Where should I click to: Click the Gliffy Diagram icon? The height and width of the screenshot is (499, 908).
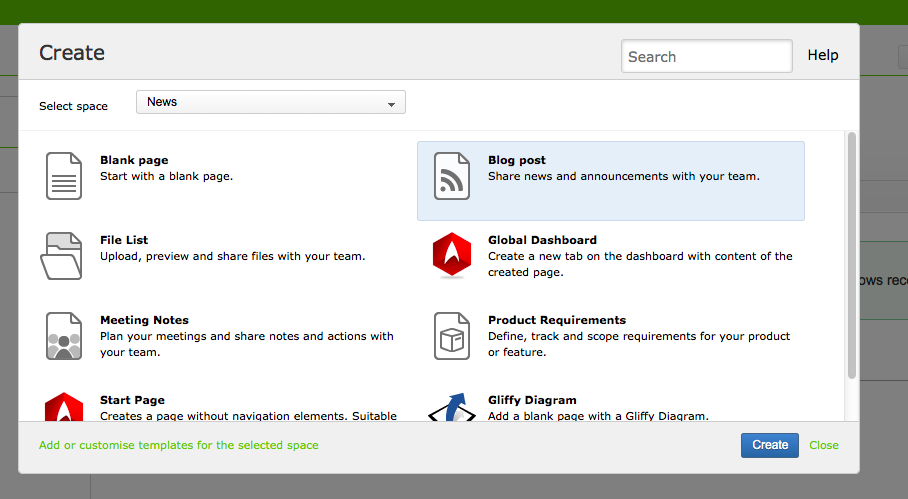click(x=452, y=408)
